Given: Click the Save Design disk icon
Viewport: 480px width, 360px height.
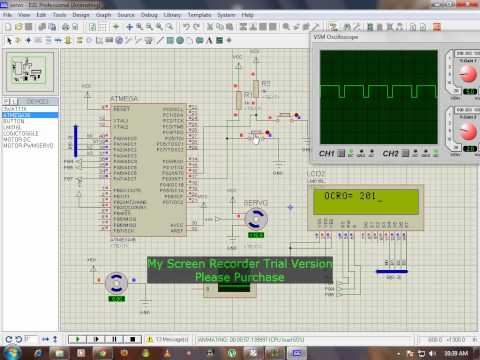Looking at the screenshot, I should coord(29,27).
